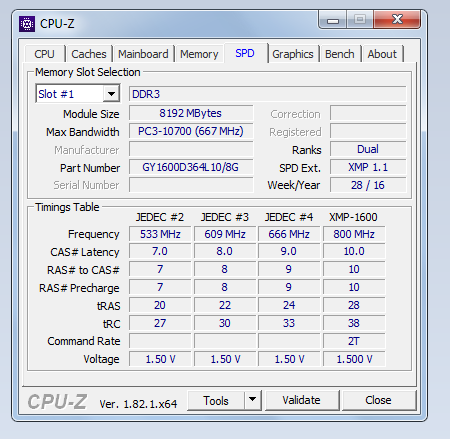Select the PC3-10700 (667 MHz) bandwidth value
The image size is (450, 439).
[x=191, y=131]
